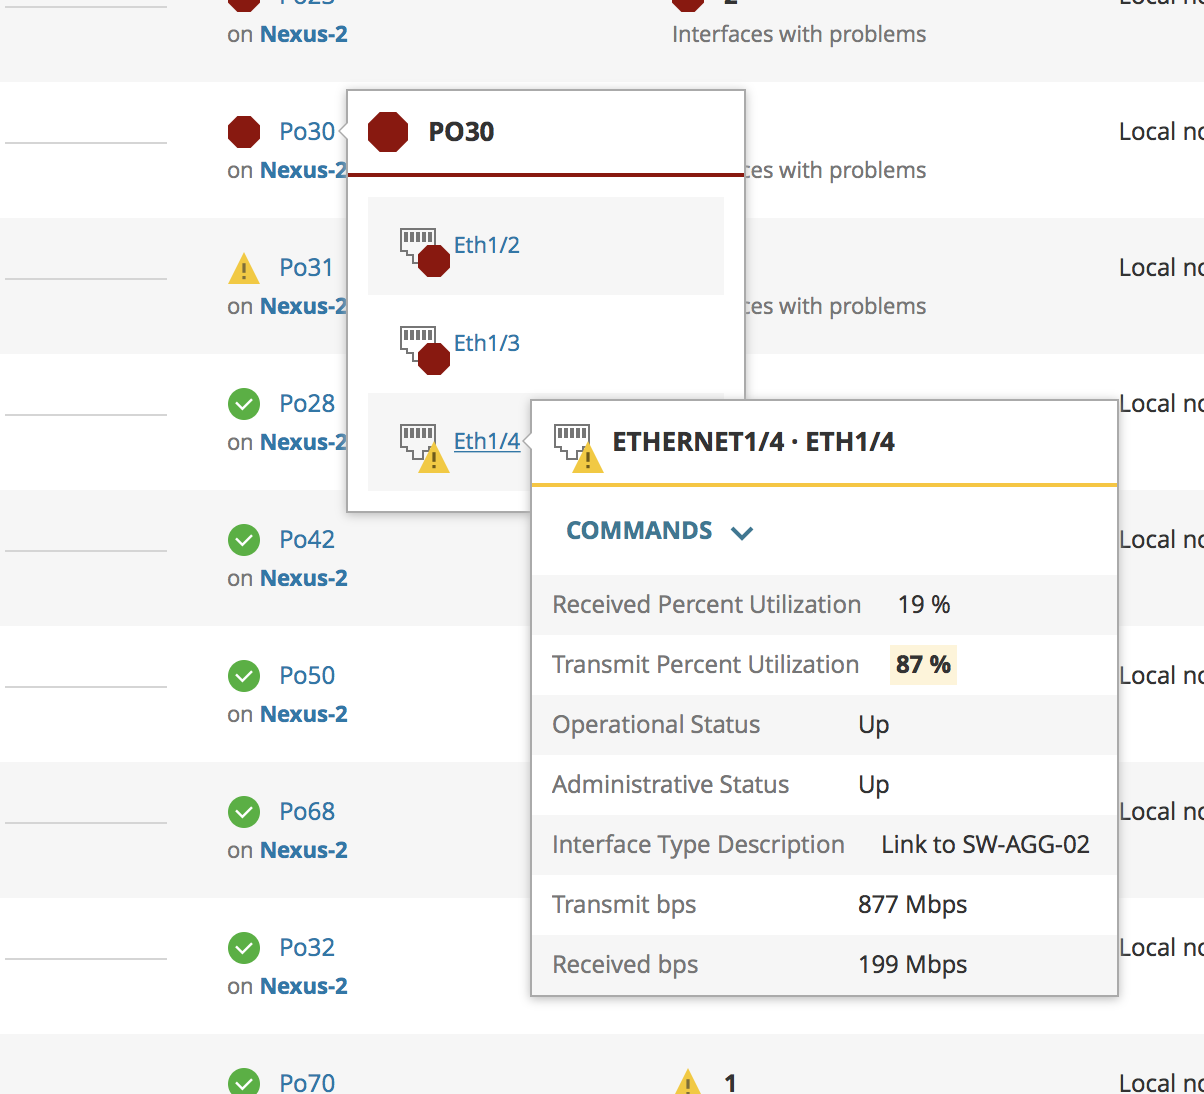
Task: Click the Interface Type Description label
Action: pyautogui.click(x=698, y=845)
